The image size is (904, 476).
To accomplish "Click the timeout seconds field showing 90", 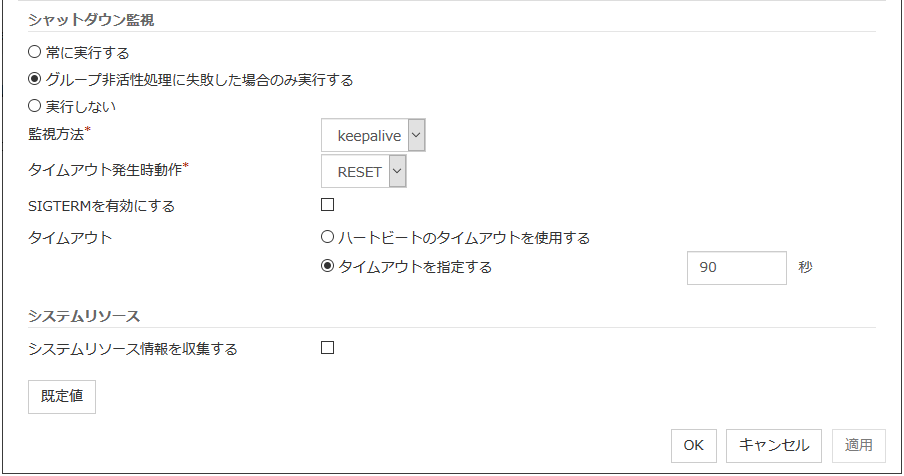I will pyautogui.click(x=737, y=268).
